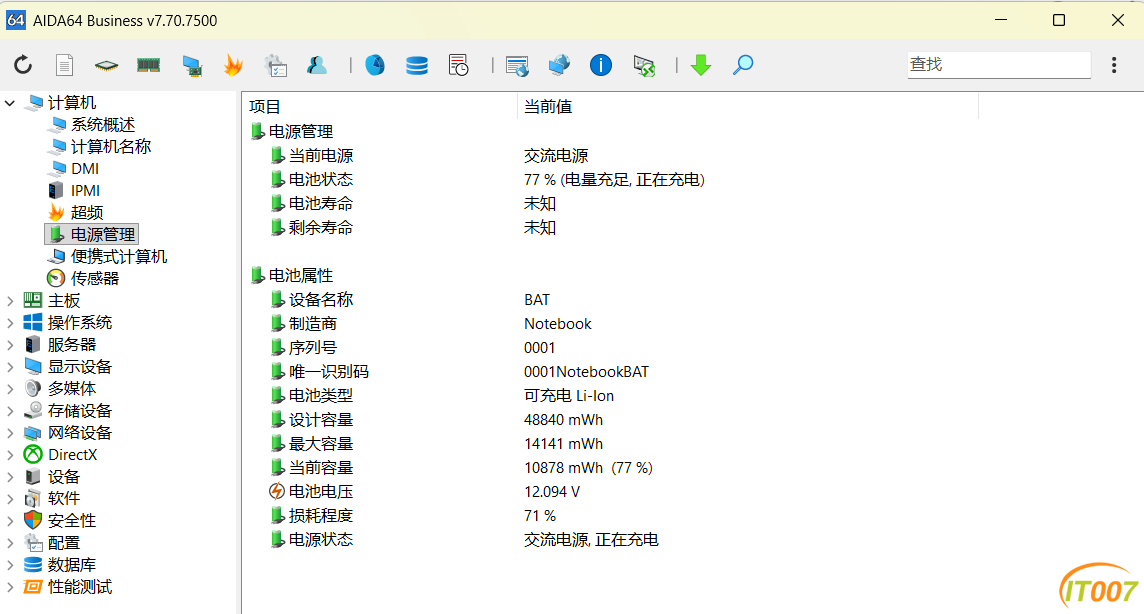Click the Refresh toolbar icon
This screenshot has width=1144, height=614.
coord(23,65)
